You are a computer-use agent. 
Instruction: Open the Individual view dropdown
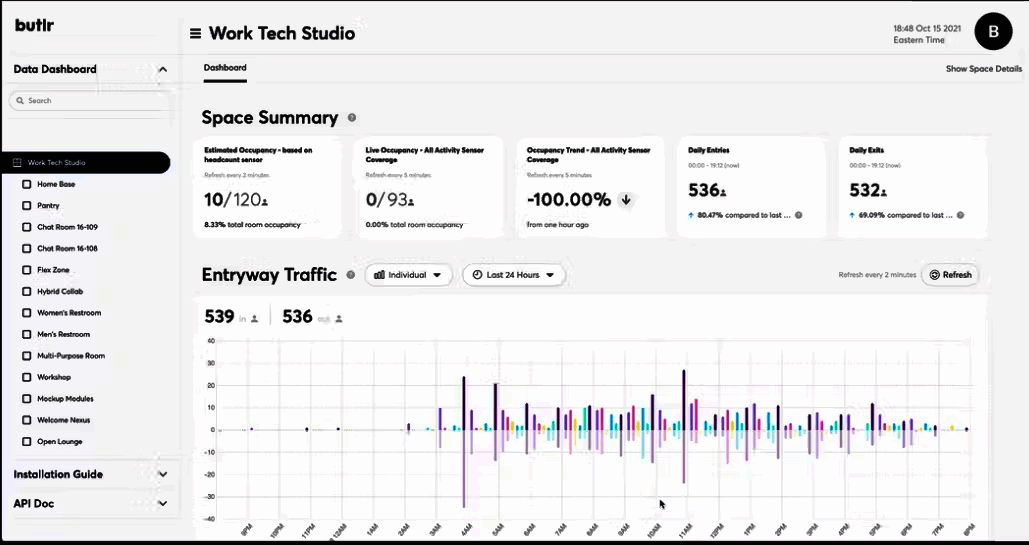pyautogui.click(x=408, y=275)
